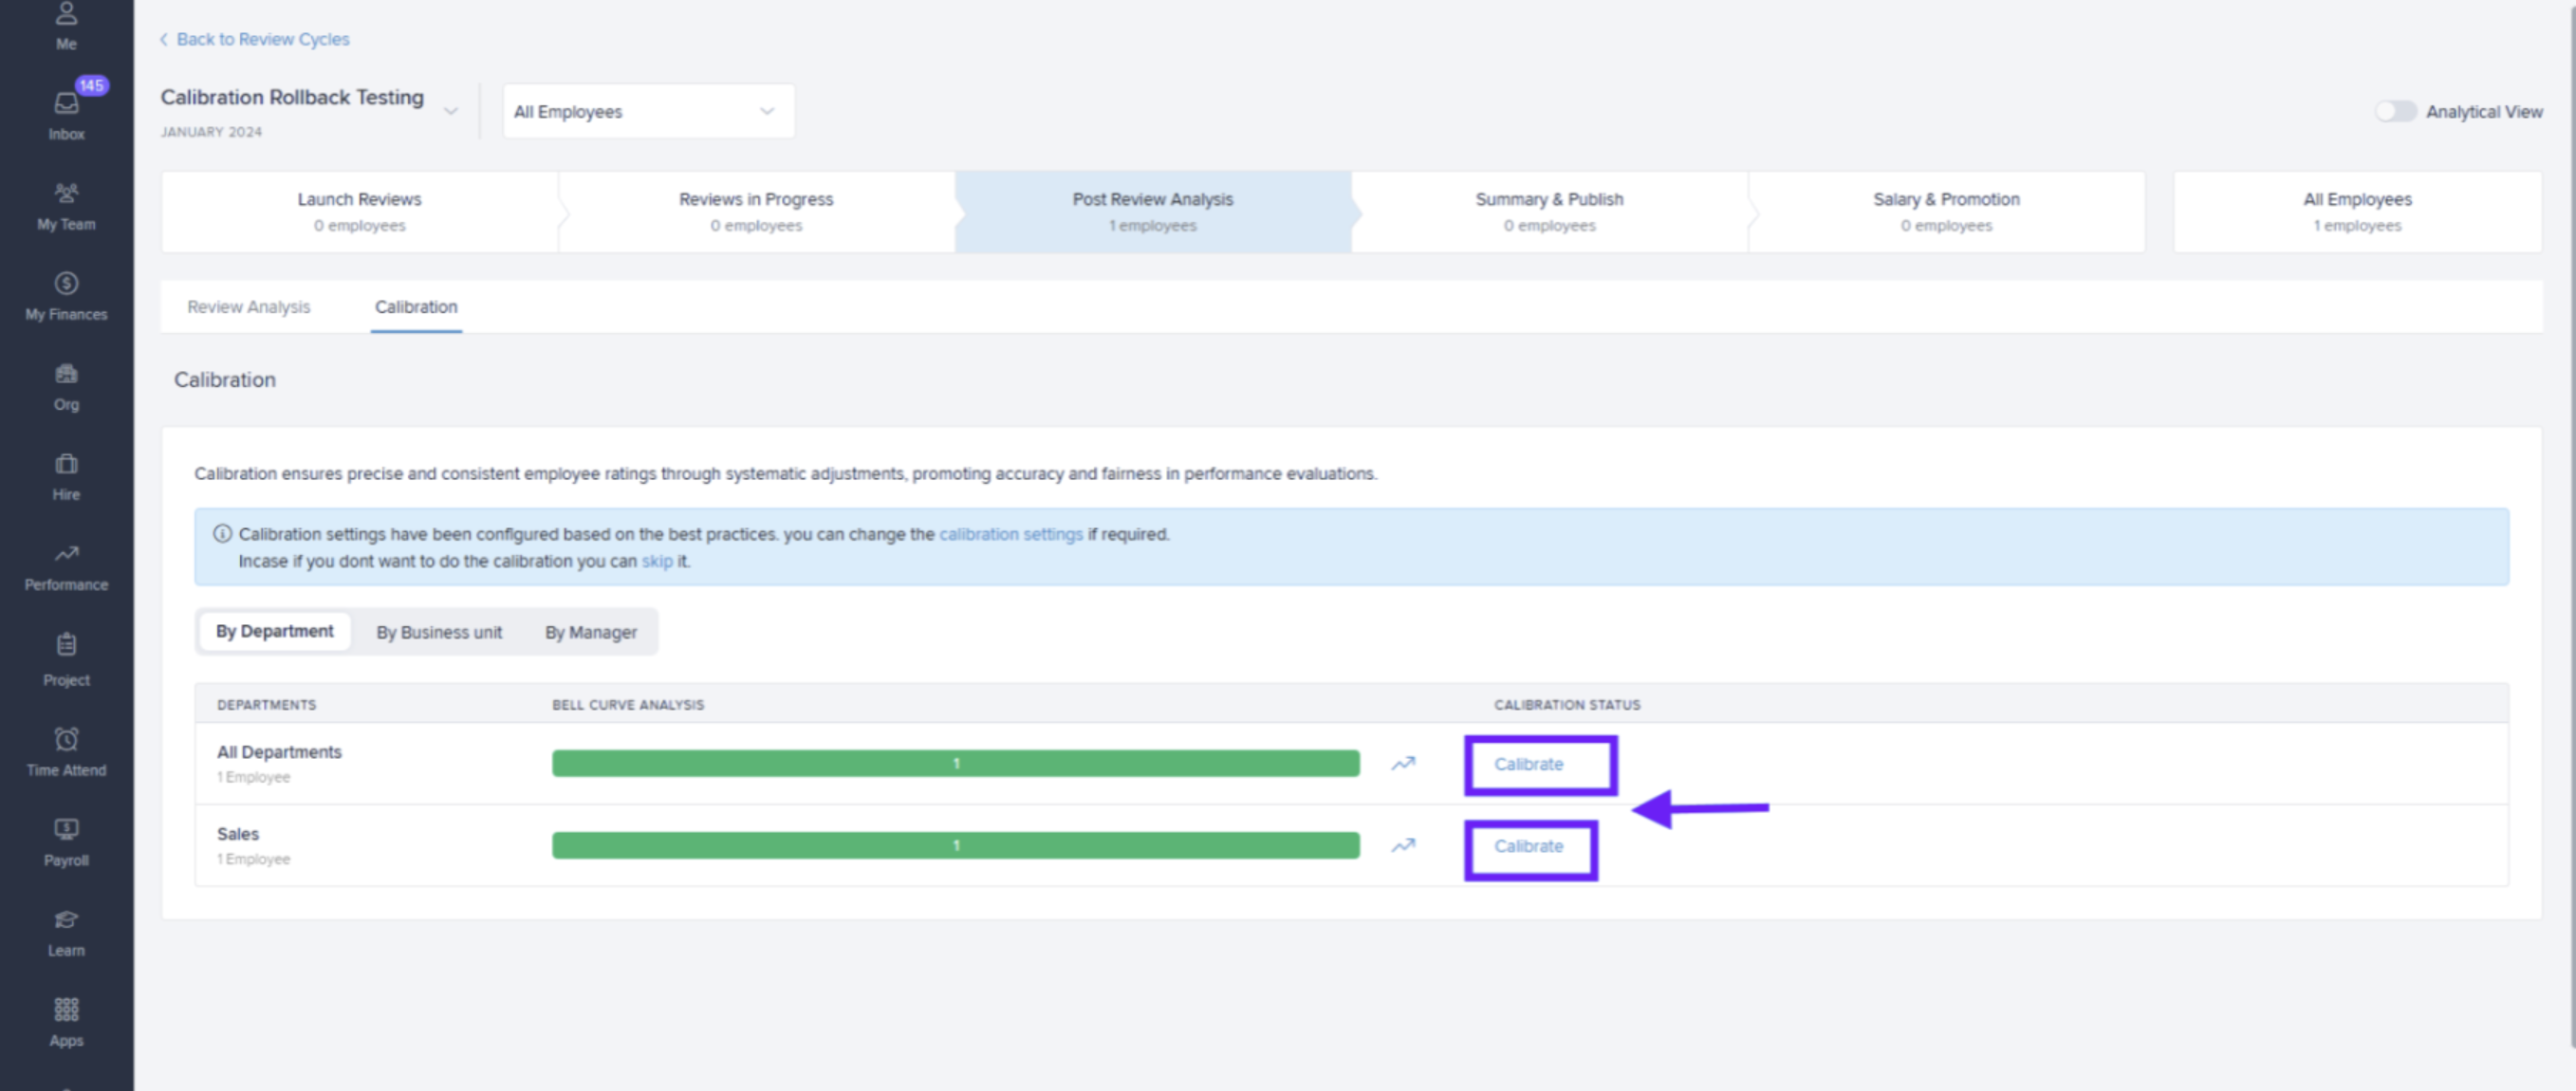Select the By Manager grouping option

click(590, 632)
